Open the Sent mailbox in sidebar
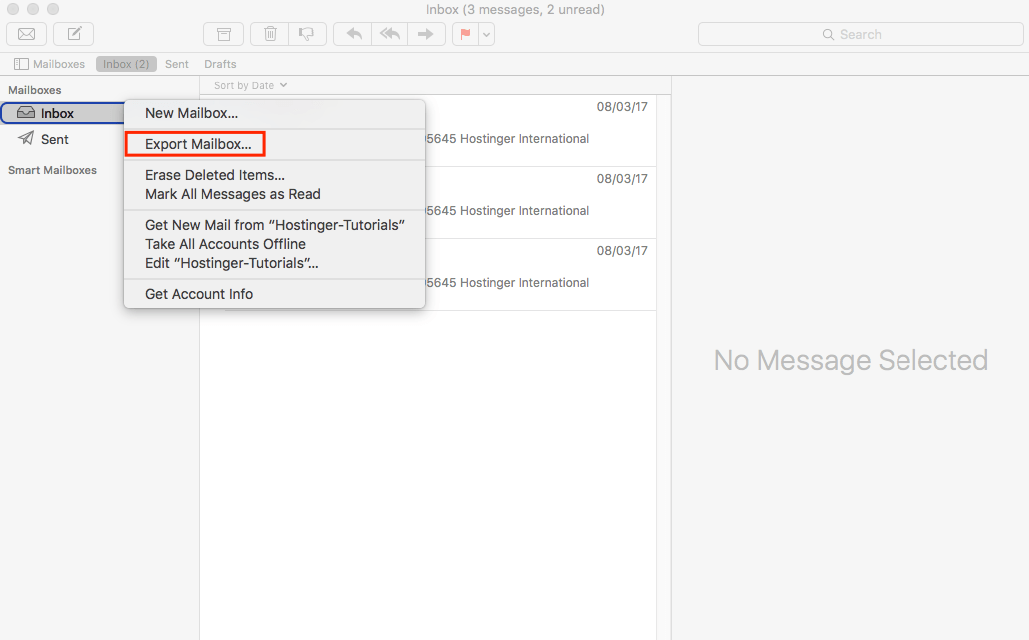 coord(55,139)
